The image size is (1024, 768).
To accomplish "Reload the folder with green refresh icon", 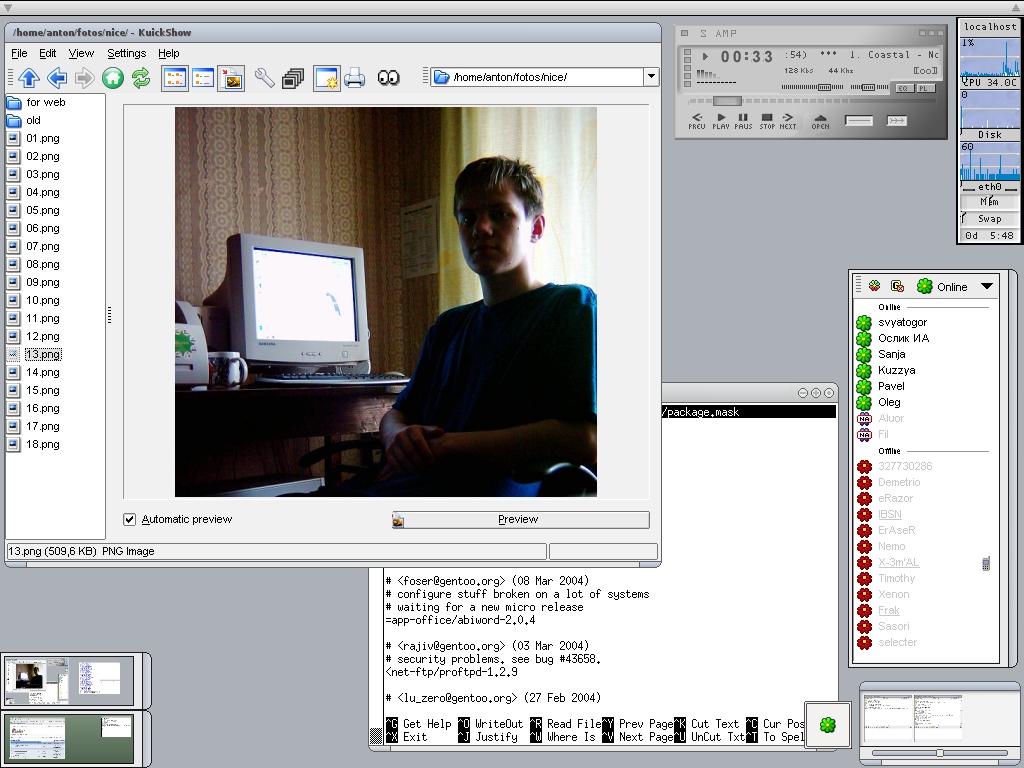I will click(x=141, y=78).
